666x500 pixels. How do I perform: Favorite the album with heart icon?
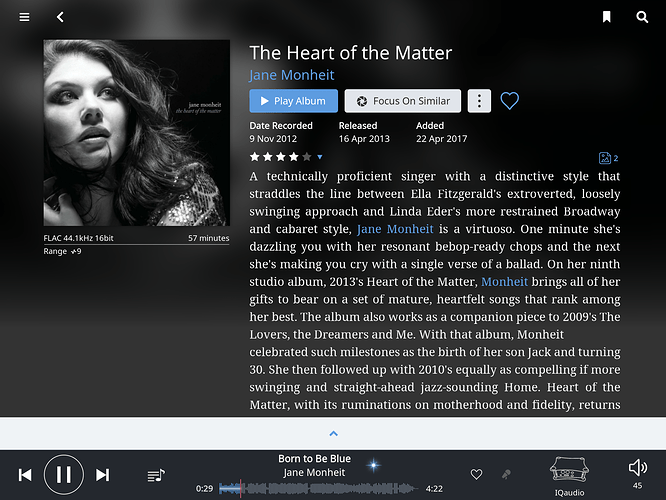[x=509, y=101]
